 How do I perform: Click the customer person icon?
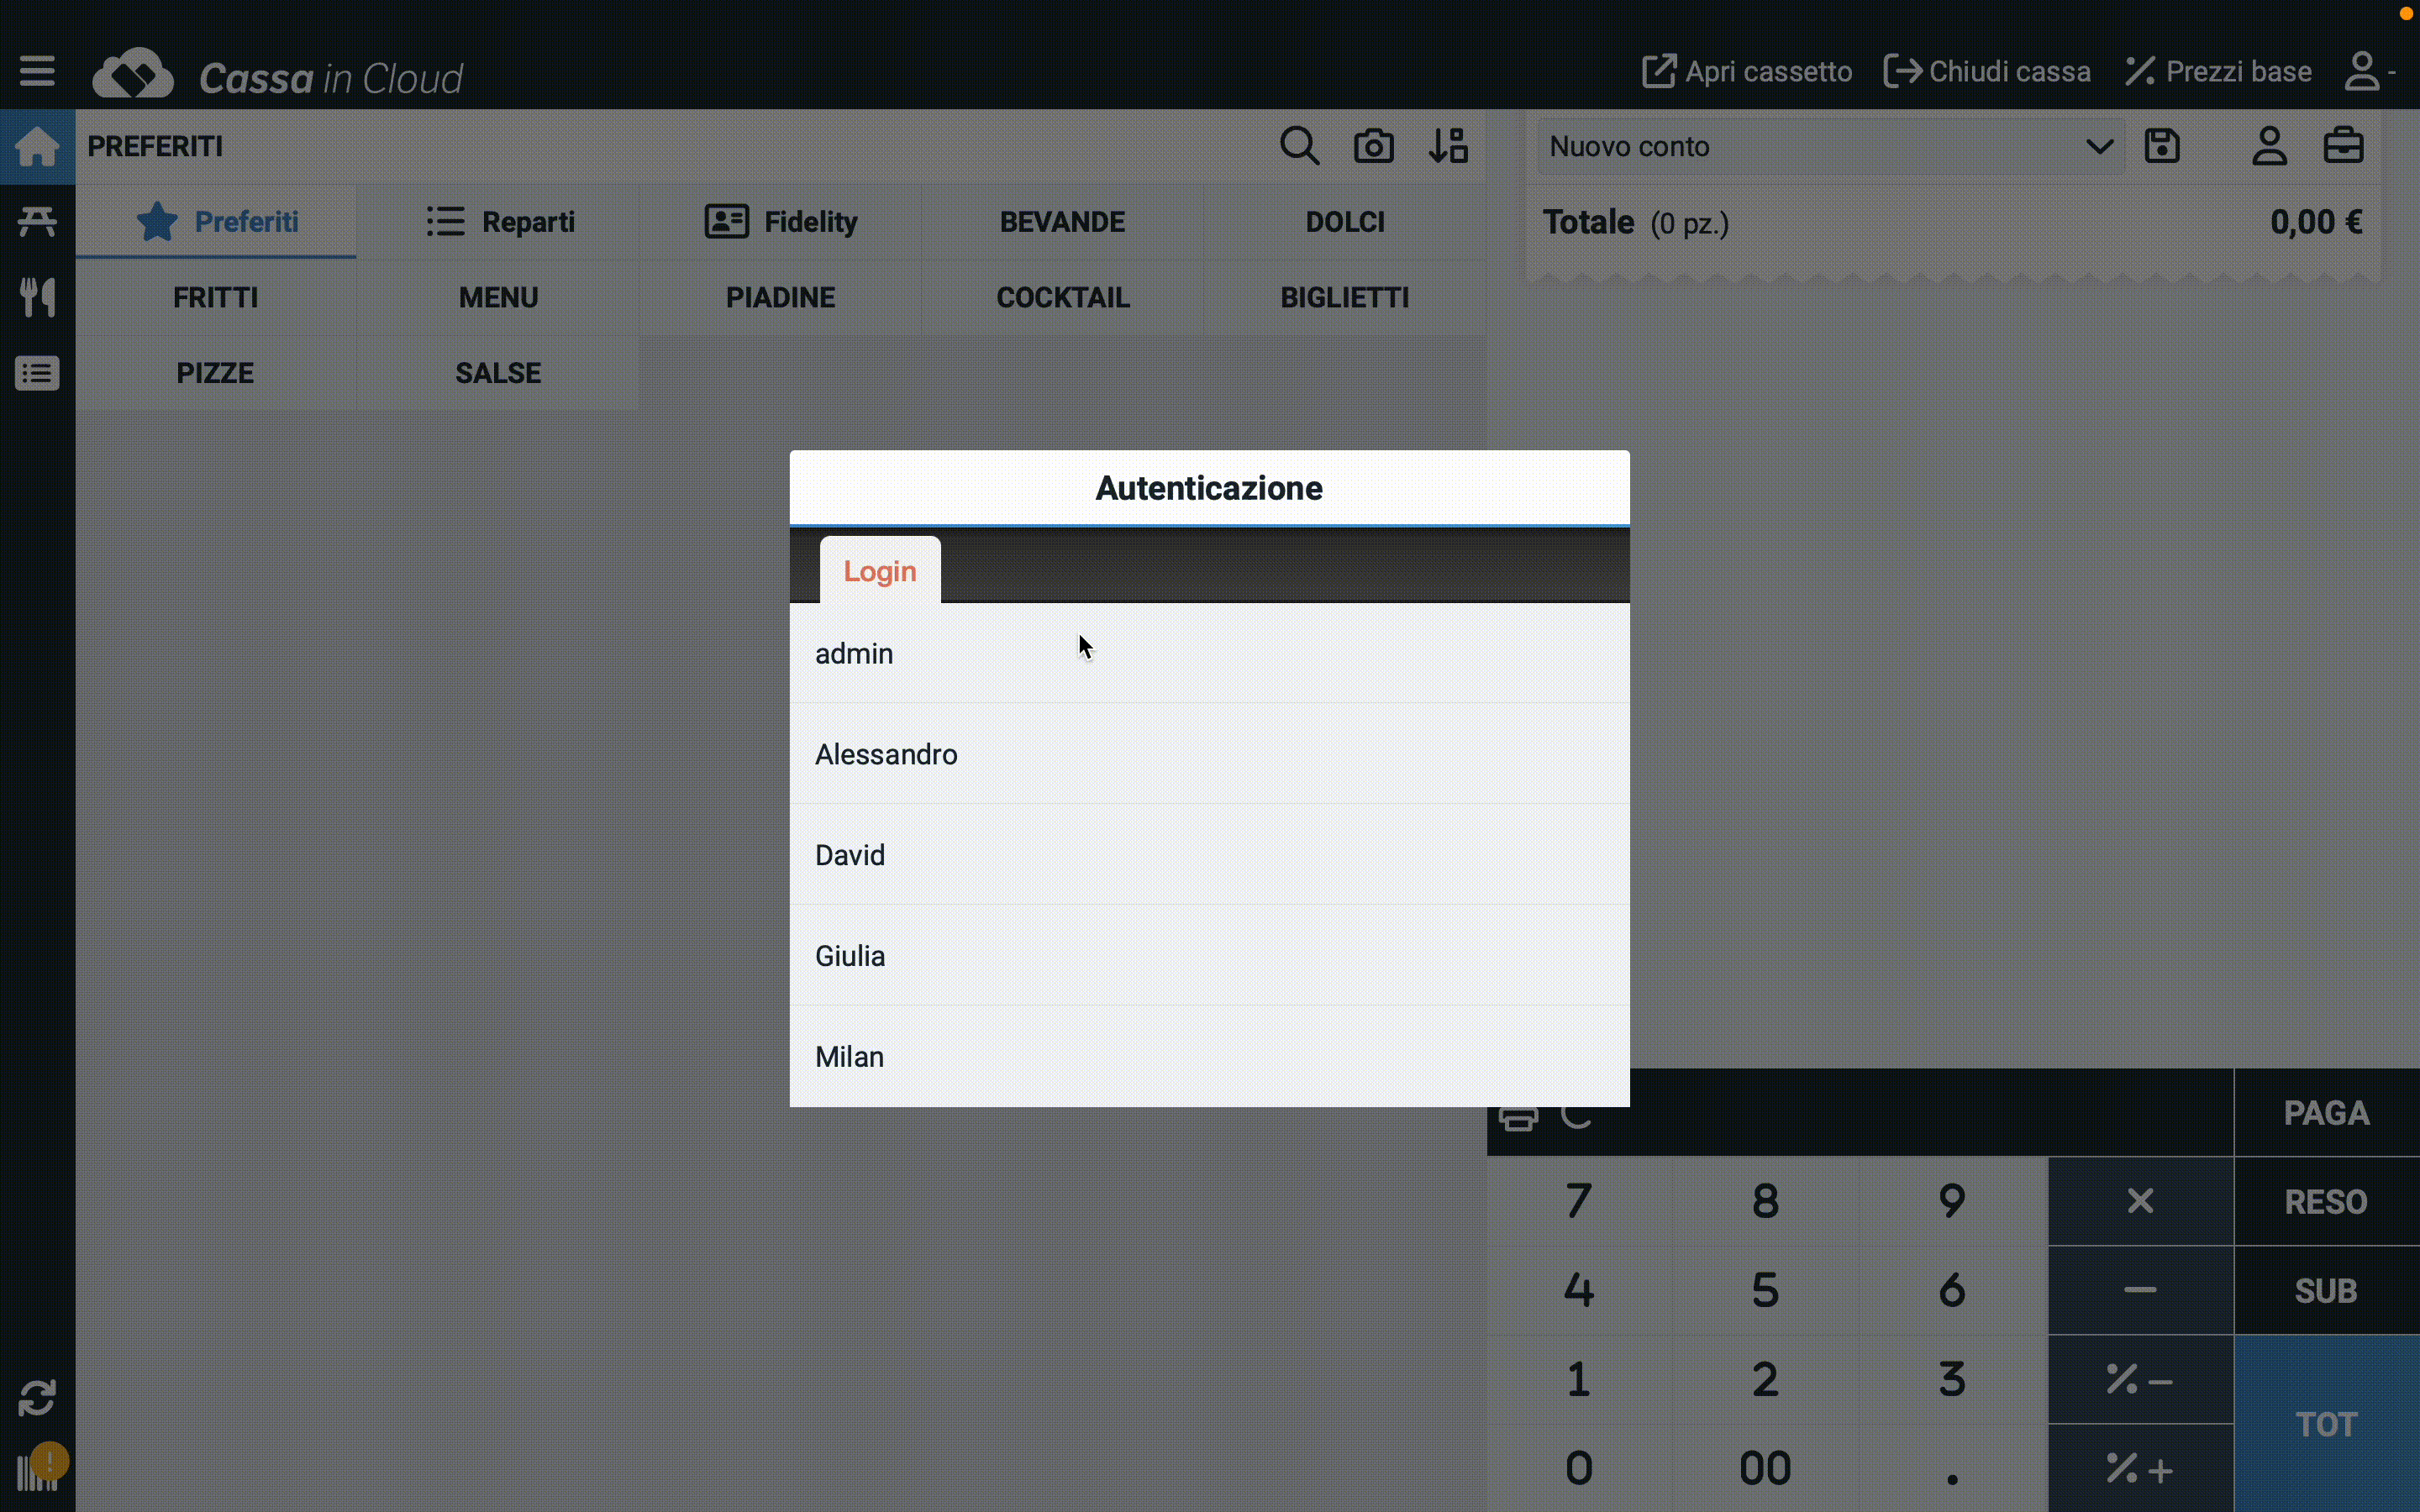click(2269, 146)
